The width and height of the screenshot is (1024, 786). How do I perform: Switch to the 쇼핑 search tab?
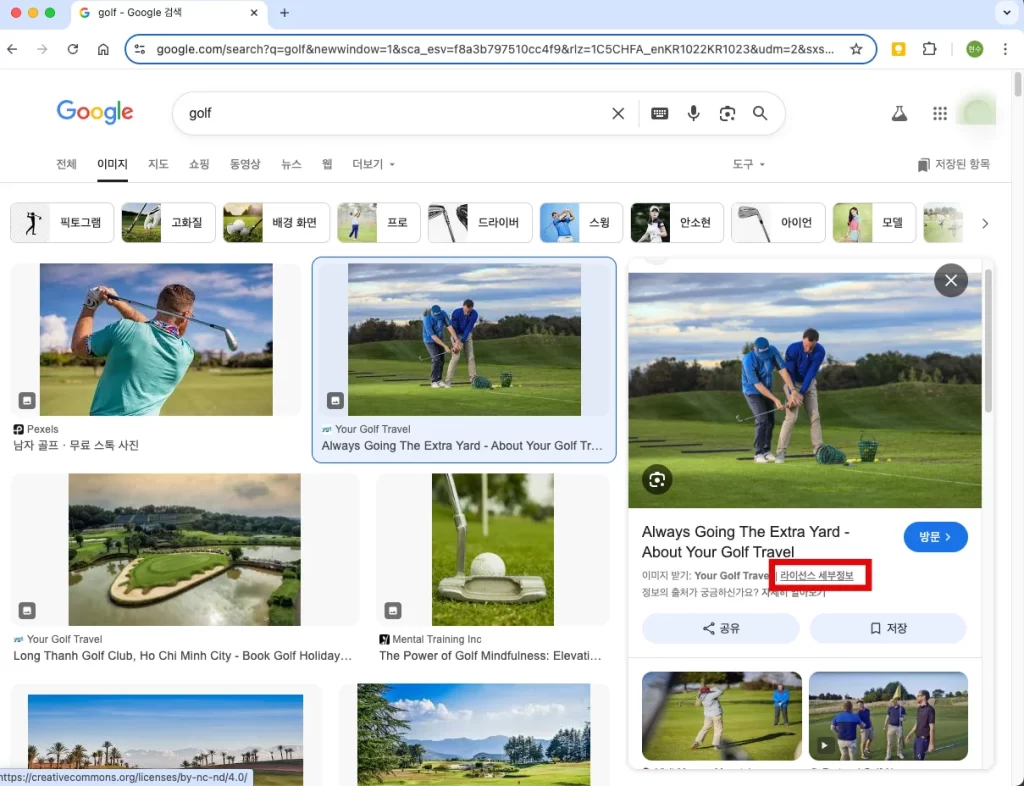point(199,164)
